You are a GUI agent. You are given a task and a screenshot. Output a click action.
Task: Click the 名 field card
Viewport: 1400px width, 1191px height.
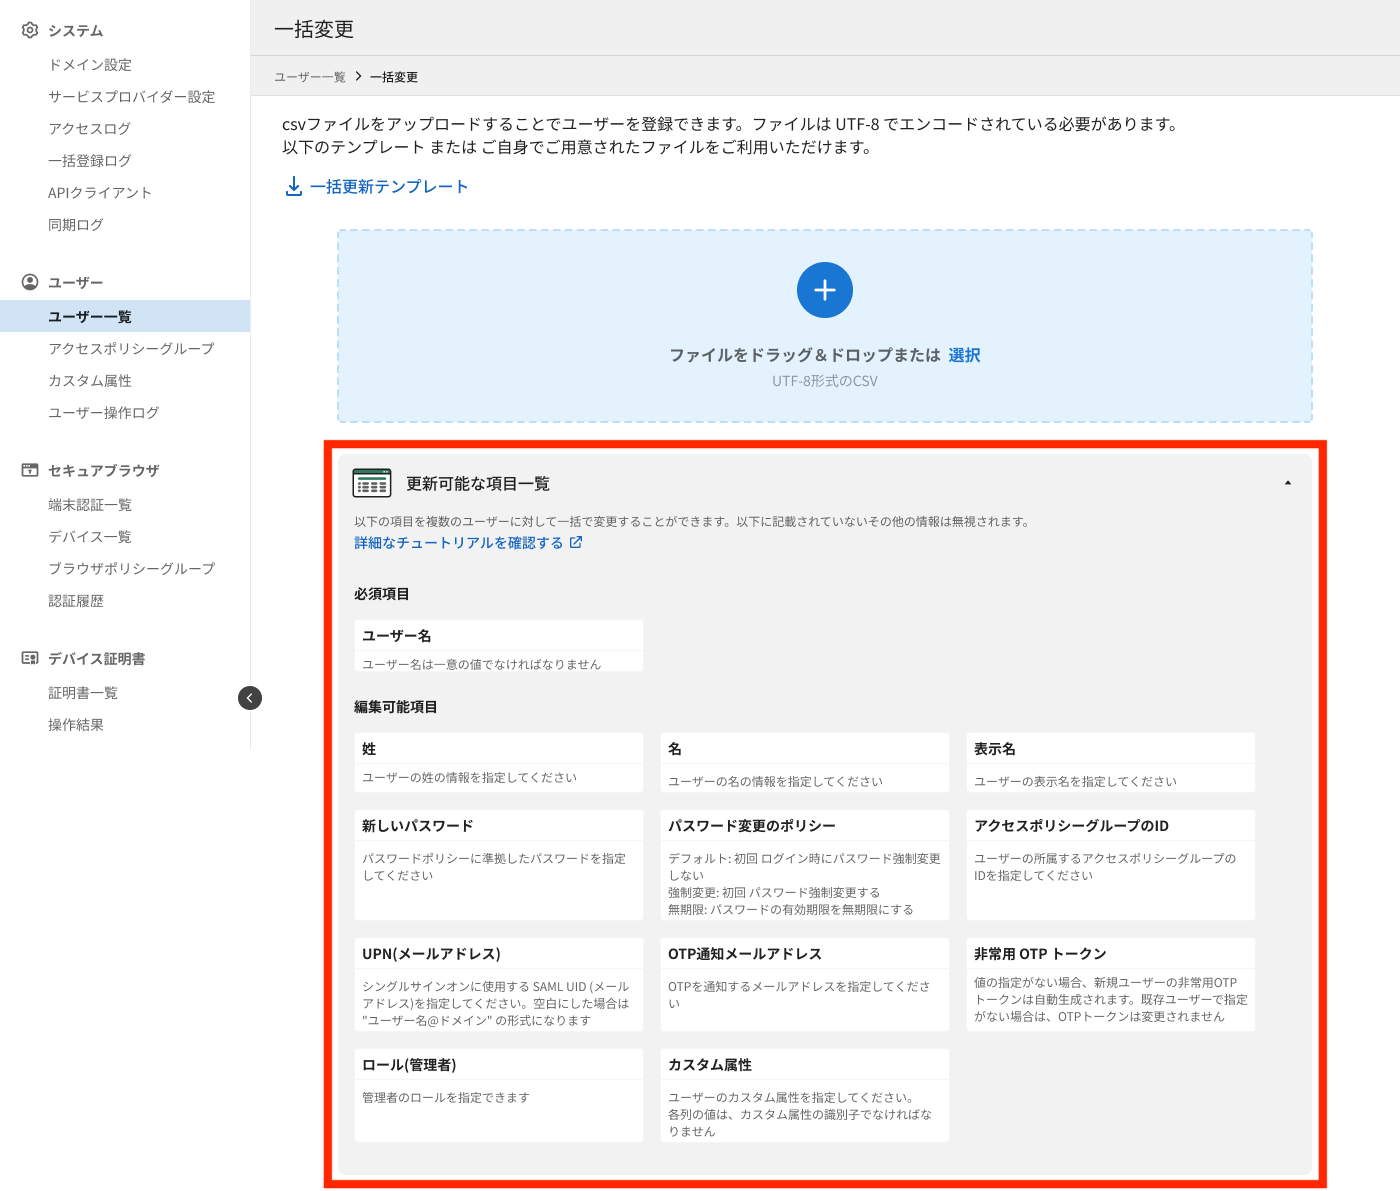[805, 763]
